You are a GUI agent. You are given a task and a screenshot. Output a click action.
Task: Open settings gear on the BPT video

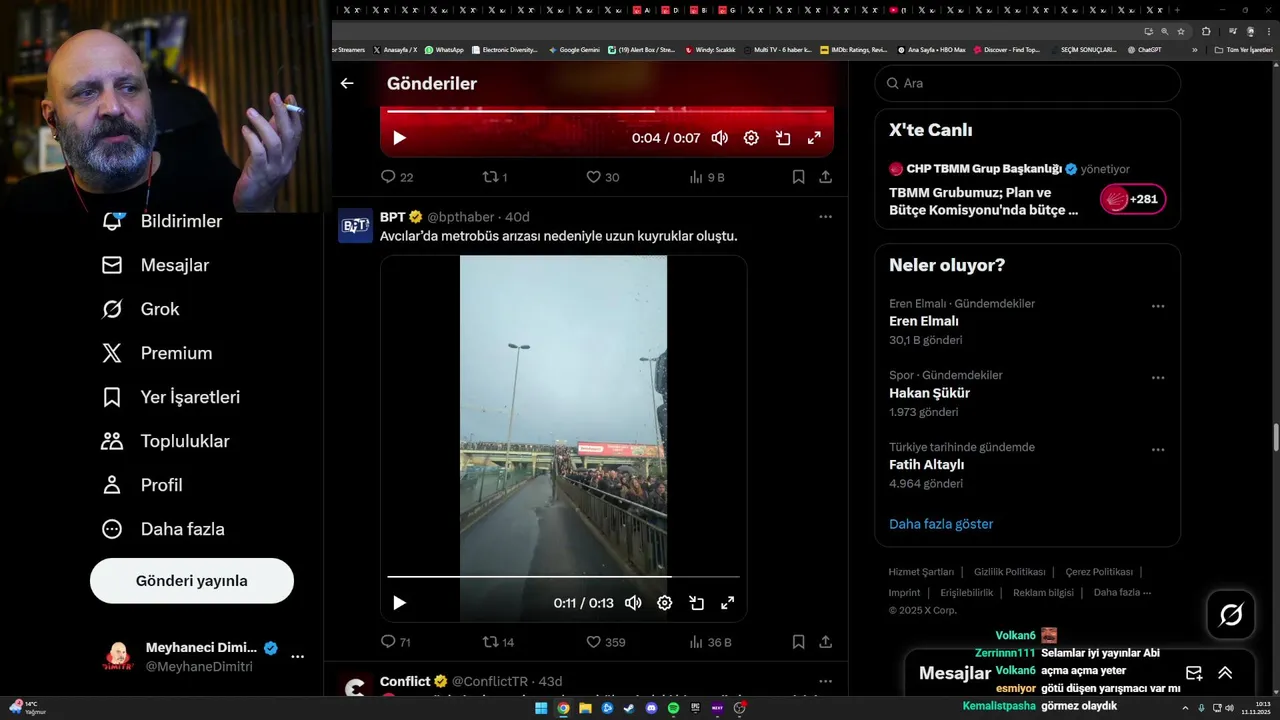665,603
